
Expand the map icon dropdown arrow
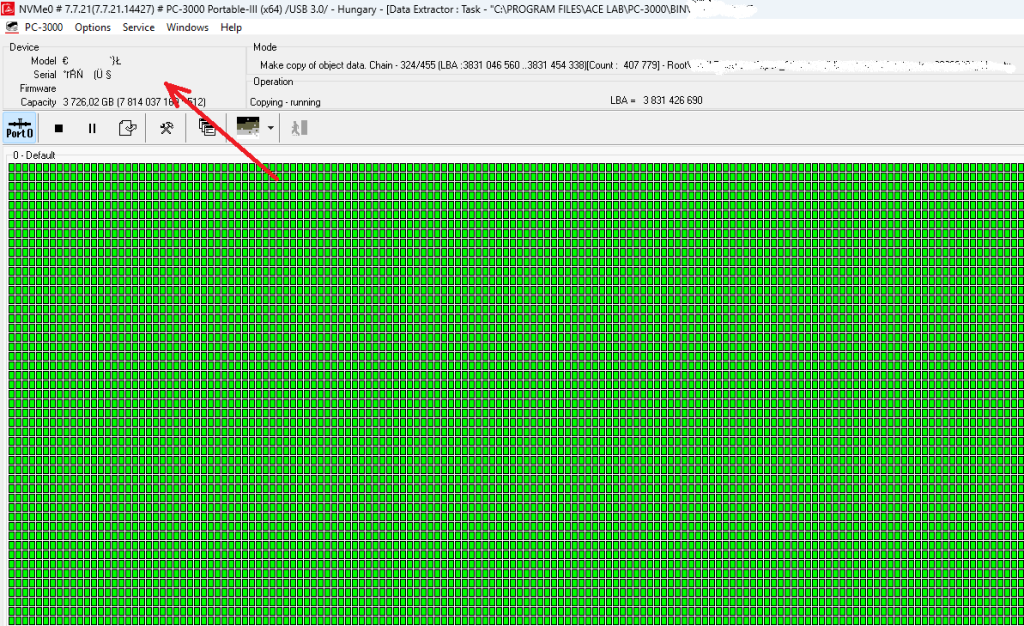click(x=270, y=128)
